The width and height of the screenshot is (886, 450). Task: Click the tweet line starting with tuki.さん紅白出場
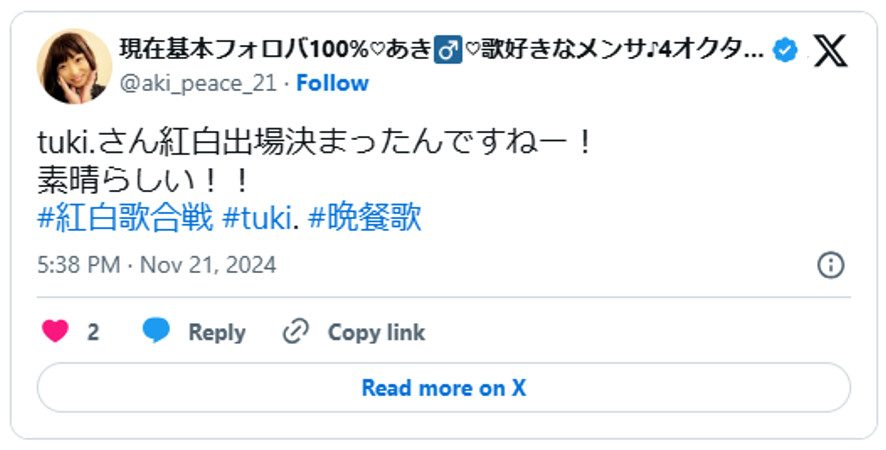coord(316,143)
